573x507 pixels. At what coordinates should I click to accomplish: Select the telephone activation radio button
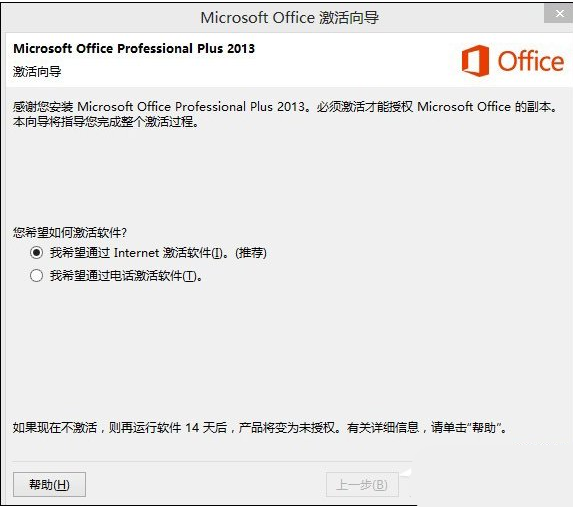coord(37,275)
